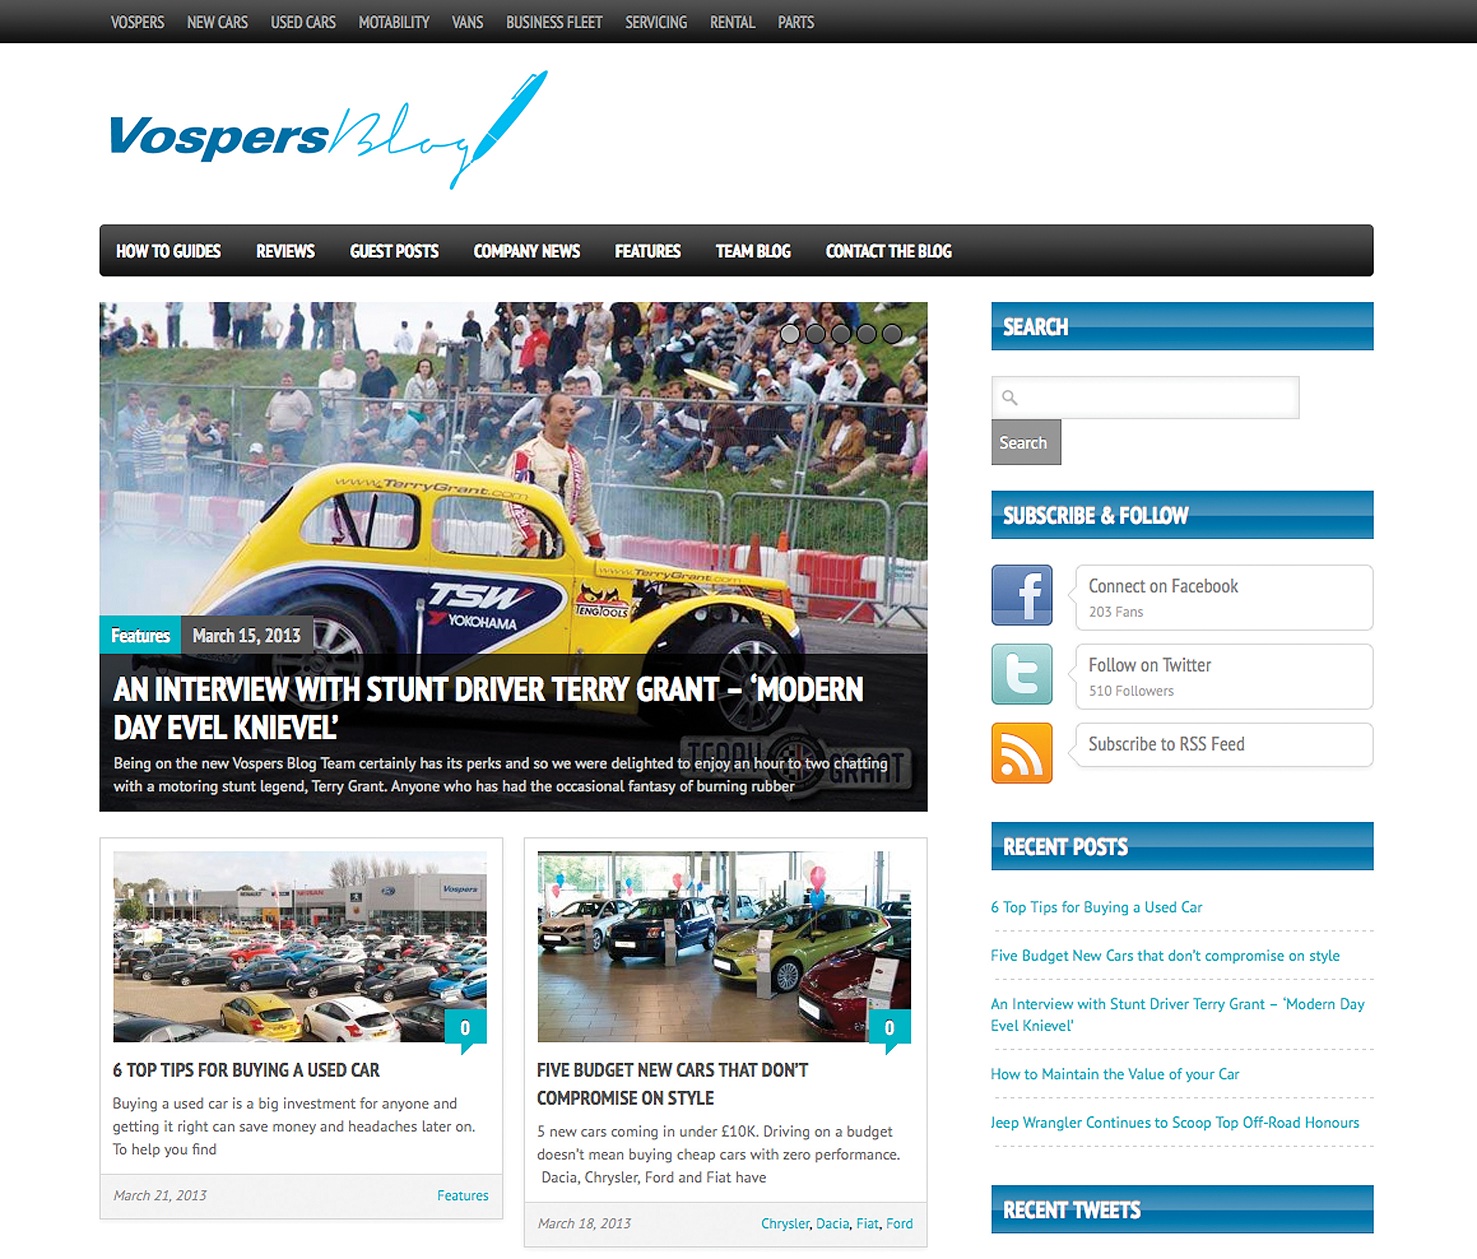Click 'March 18, 2013' post date
The height and width of the screenshot is (1259, 1477).
[x=584, y=1223]
